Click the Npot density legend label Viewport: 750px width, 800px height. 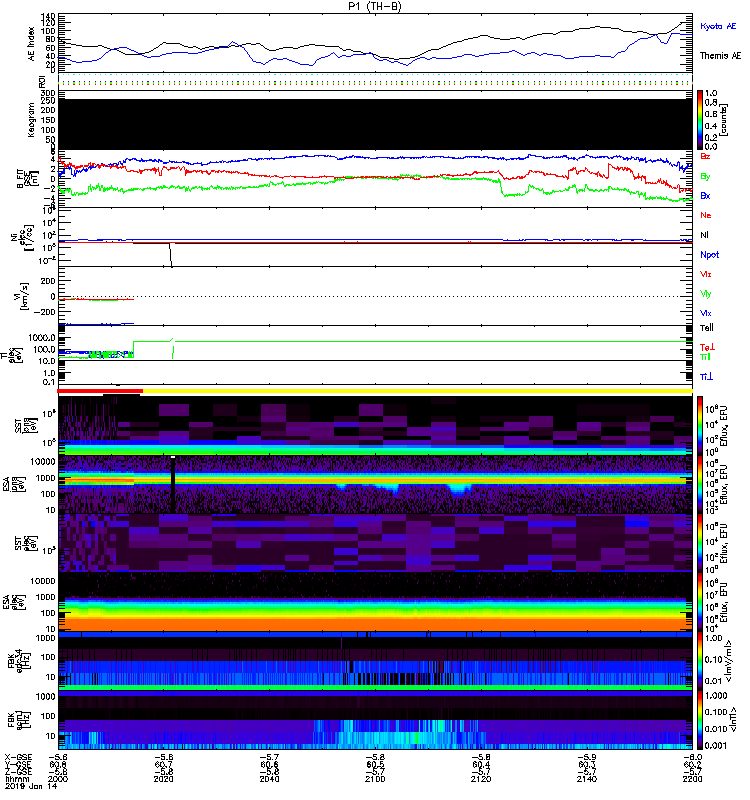tap(709, 255)
